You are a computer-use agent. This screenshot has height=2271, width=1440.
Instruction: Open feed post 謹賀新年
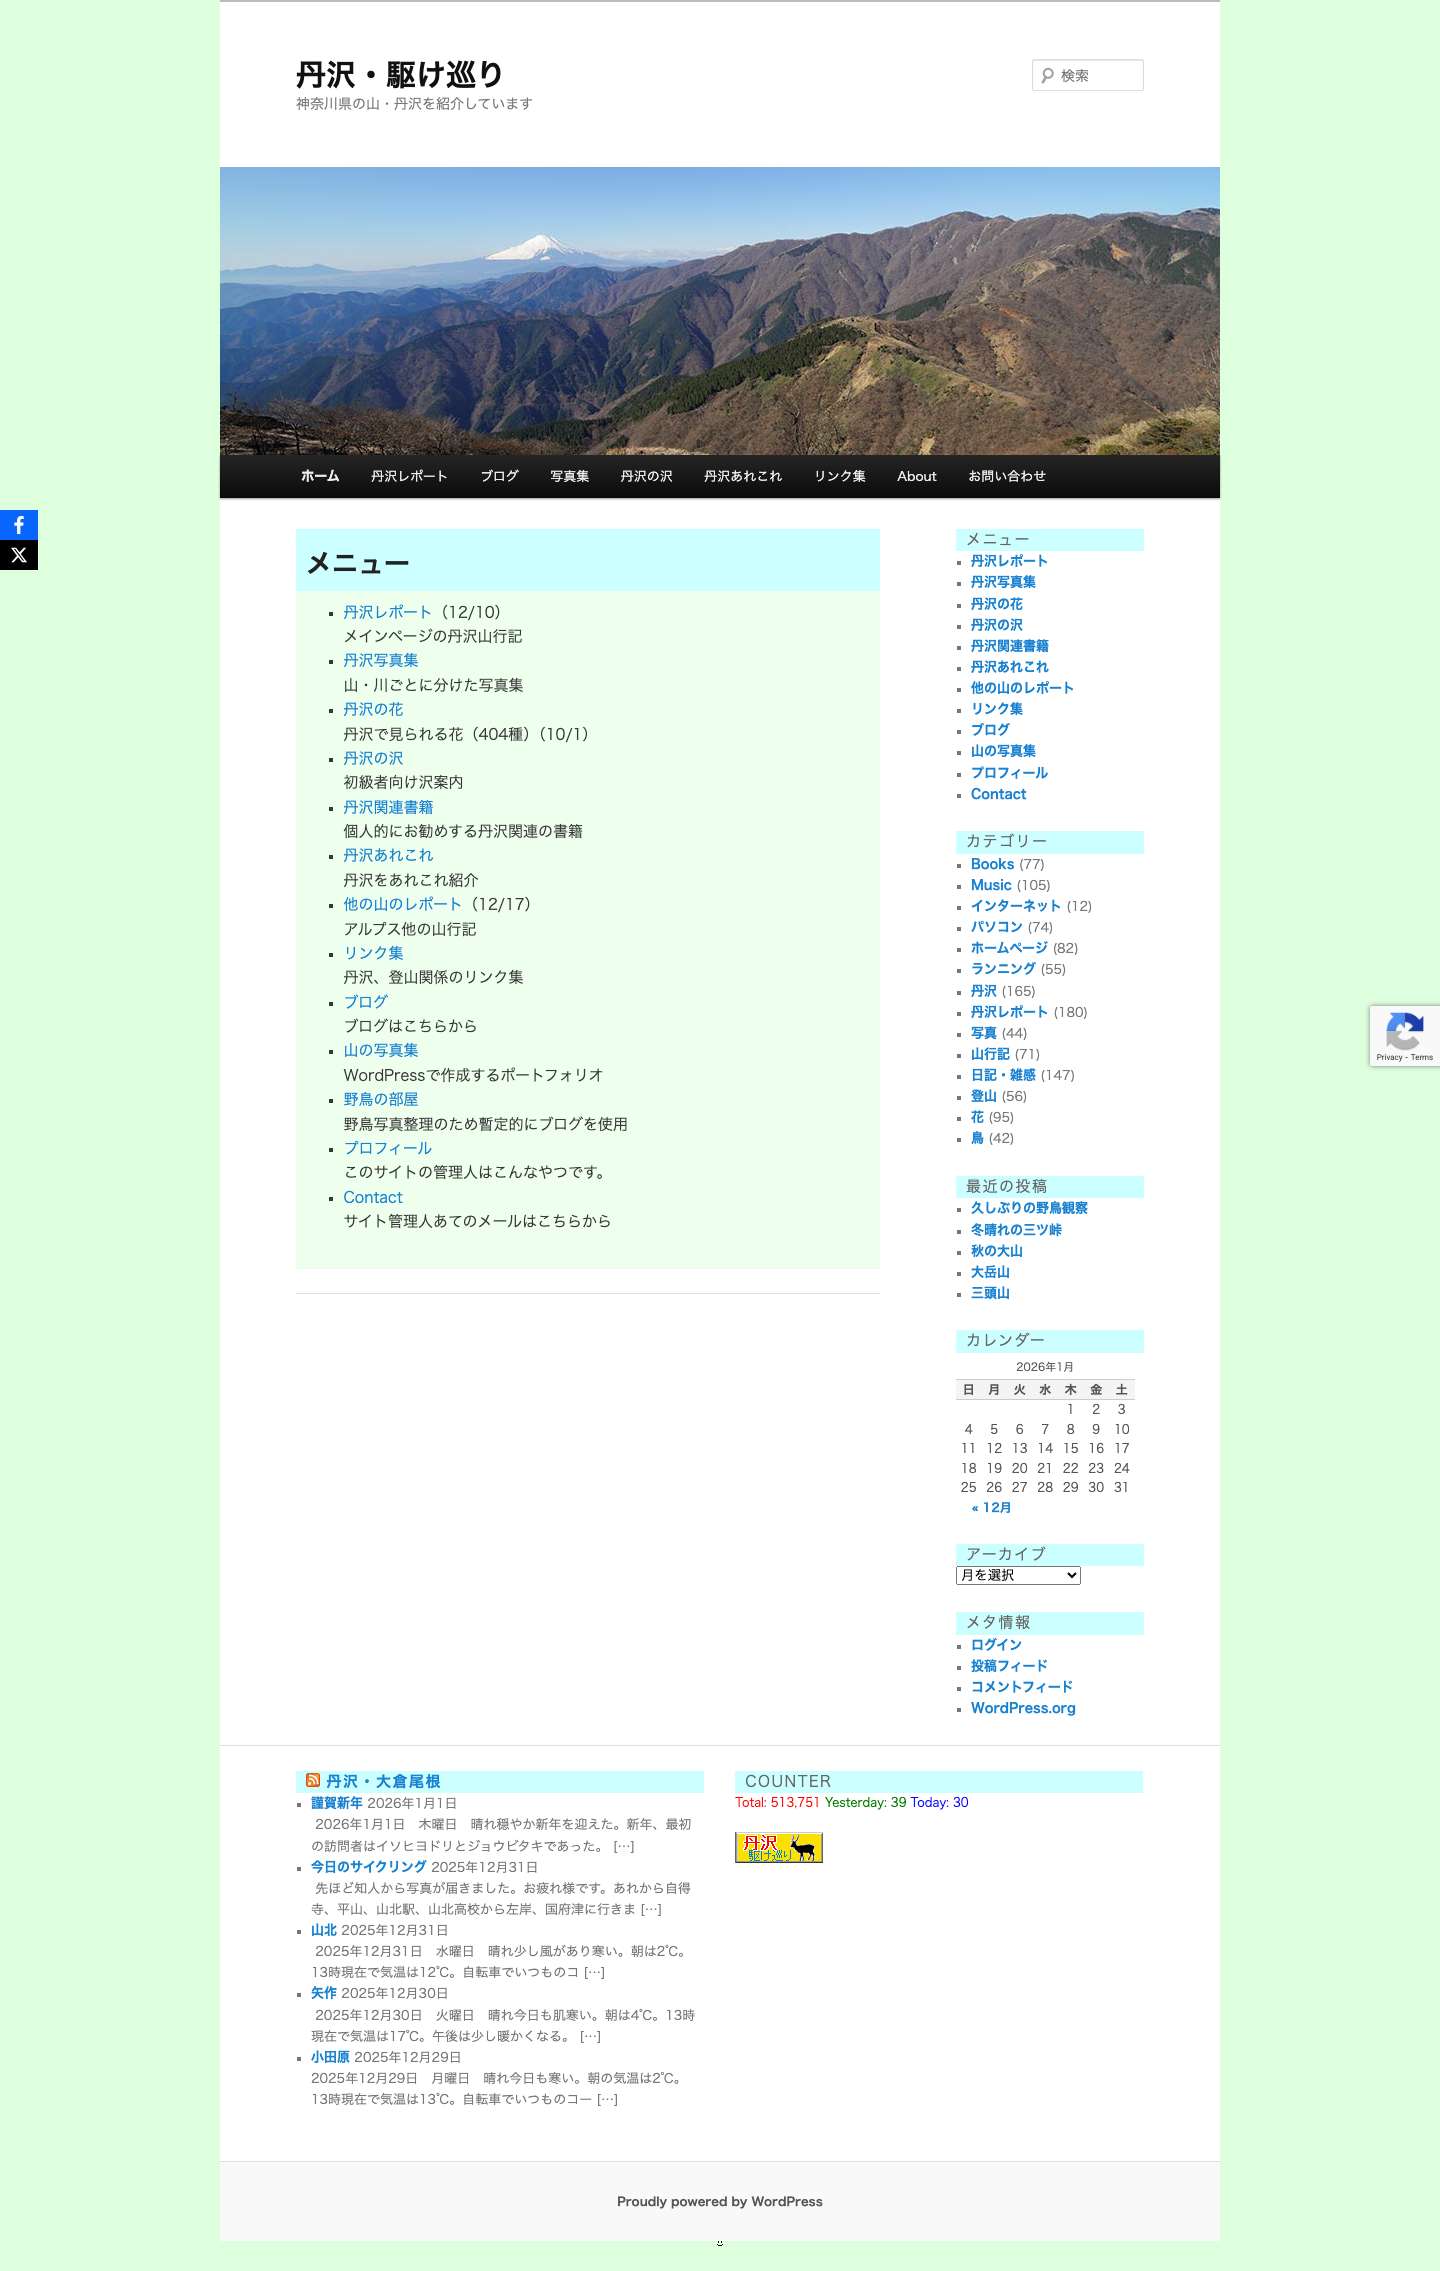(x=337, y=1803)
